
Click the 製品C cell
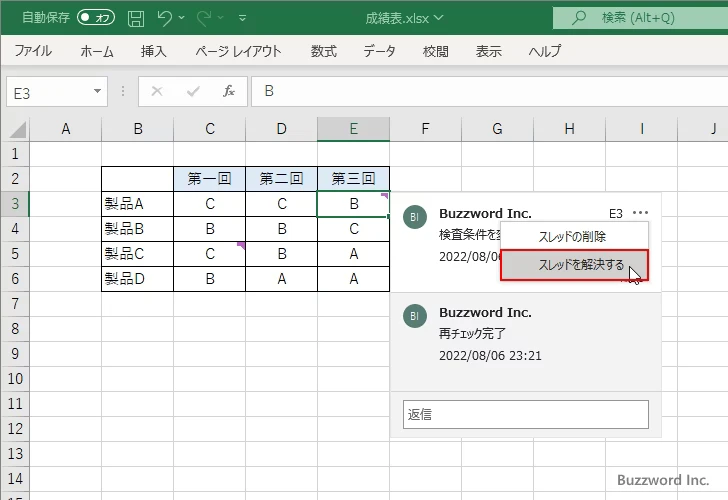pos(137,254)
